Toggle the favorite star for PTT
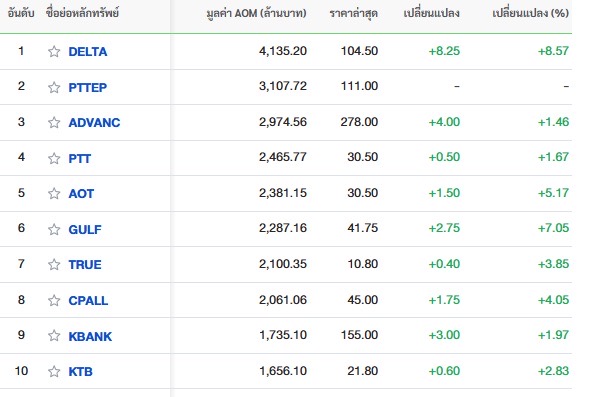Screen dimensions: 591x397 coord(54,158)
